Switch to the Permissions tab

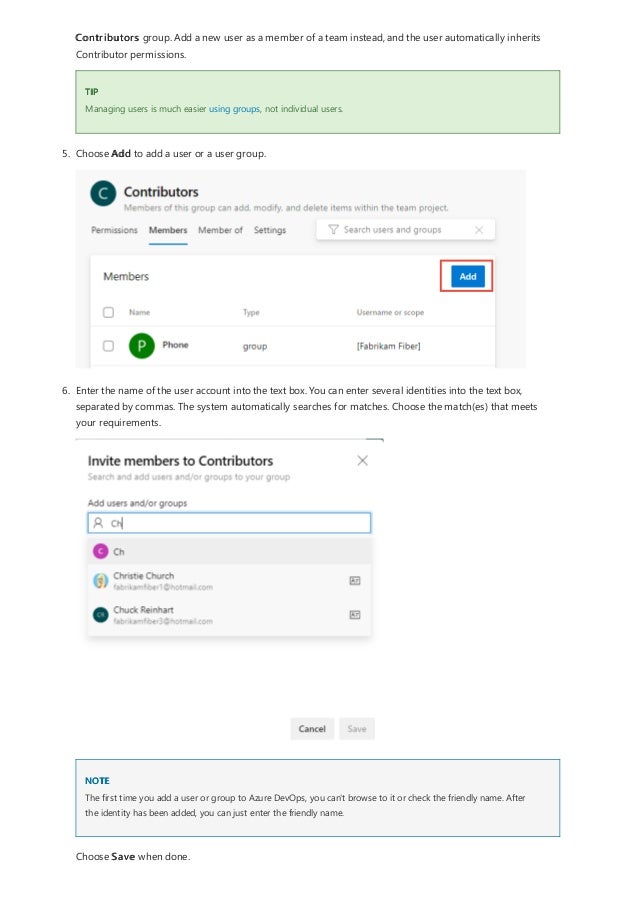click(x=114, y=230)
